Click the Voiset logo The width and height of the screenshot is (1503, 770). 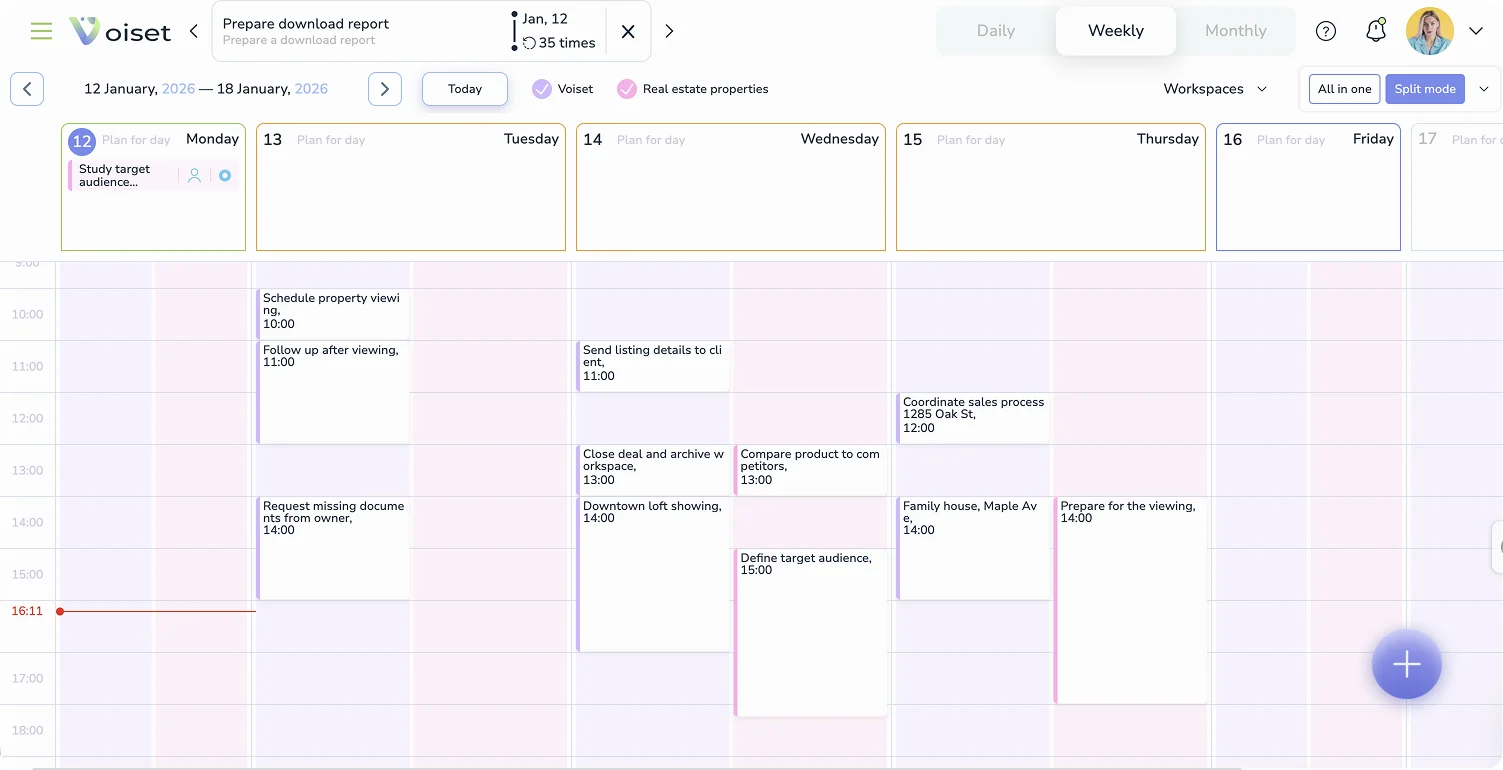point(120,31)
